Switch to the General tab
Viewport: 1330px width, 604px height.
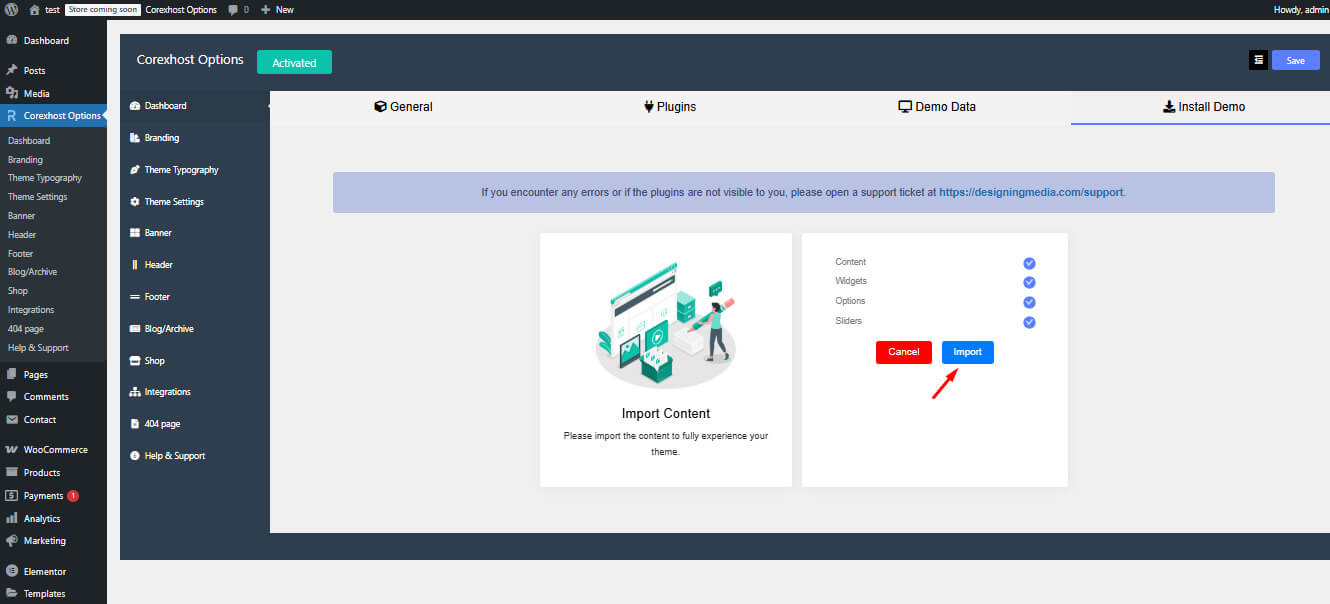pos(403,106)
